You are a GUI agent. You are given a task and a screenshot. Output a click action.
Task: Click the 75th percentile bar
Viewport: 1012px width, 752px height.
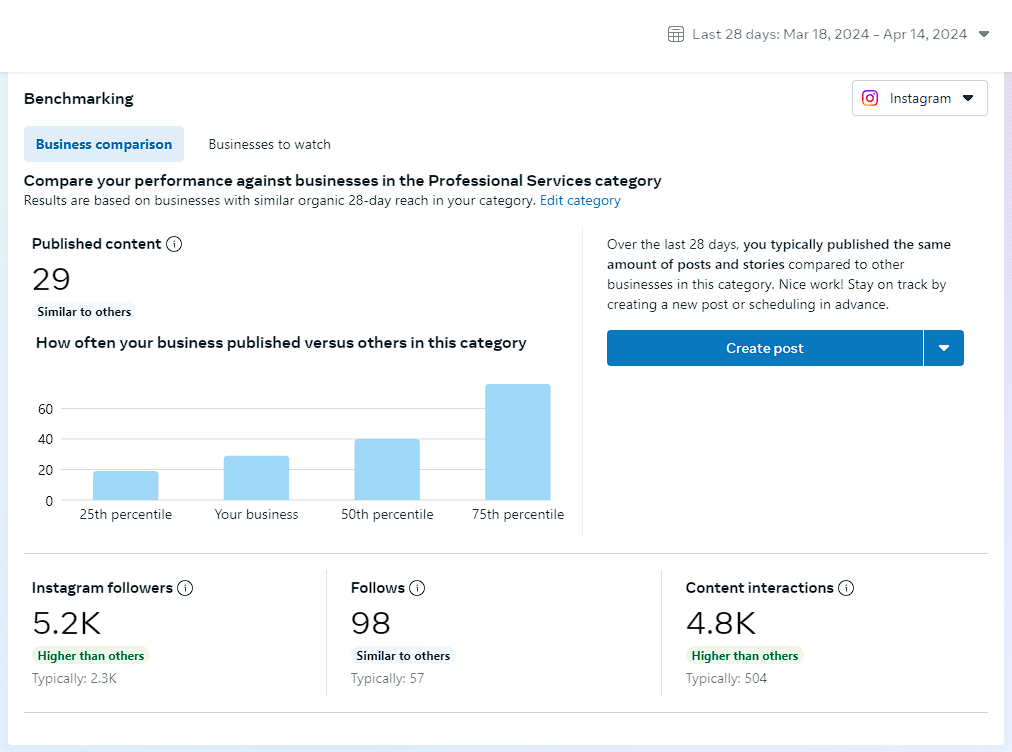coord(518,442)
